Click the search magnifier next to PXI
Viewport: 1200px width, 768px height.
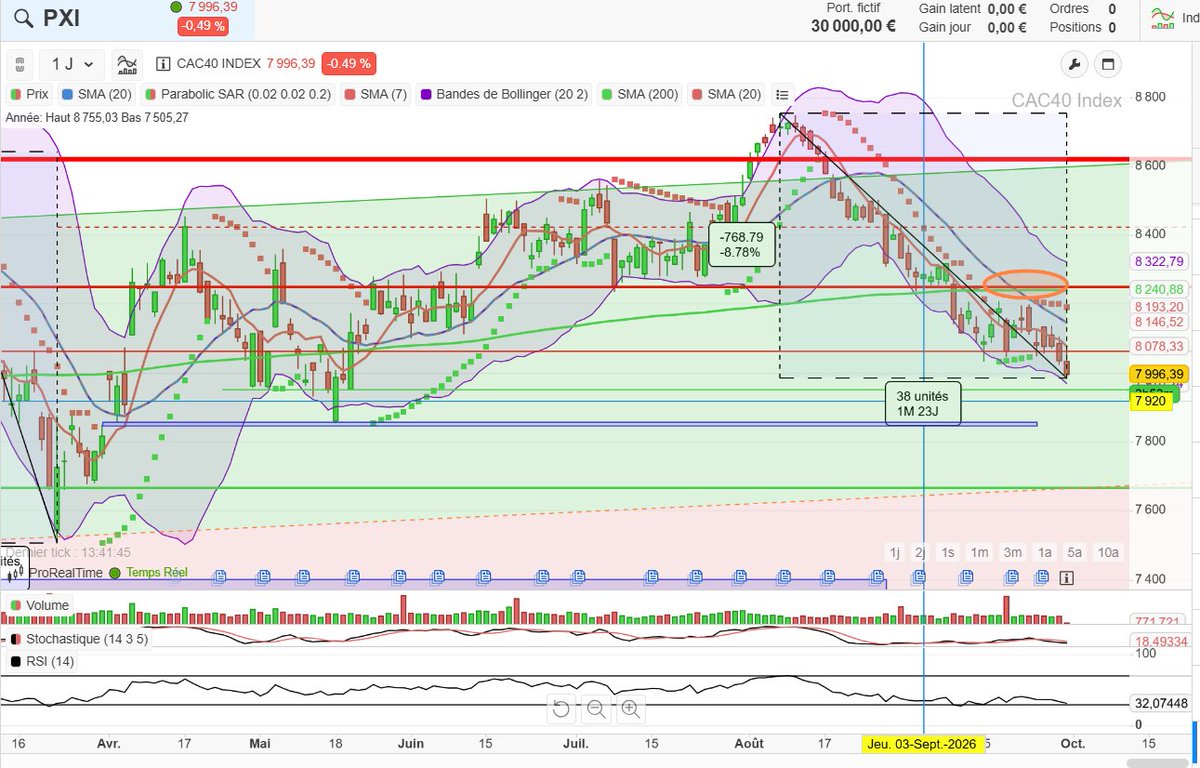click(25, 18)
